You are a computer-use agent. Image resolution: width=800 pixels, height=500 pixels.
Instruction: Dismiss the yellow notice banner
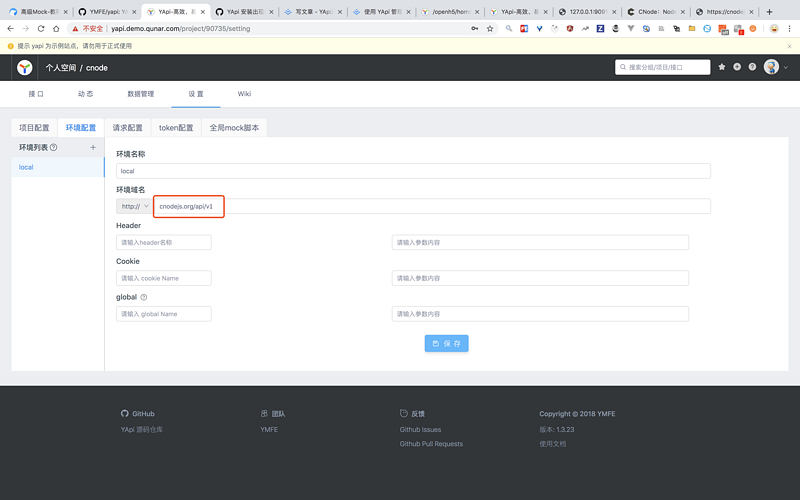pyautogui.click(x=789, y=46)
